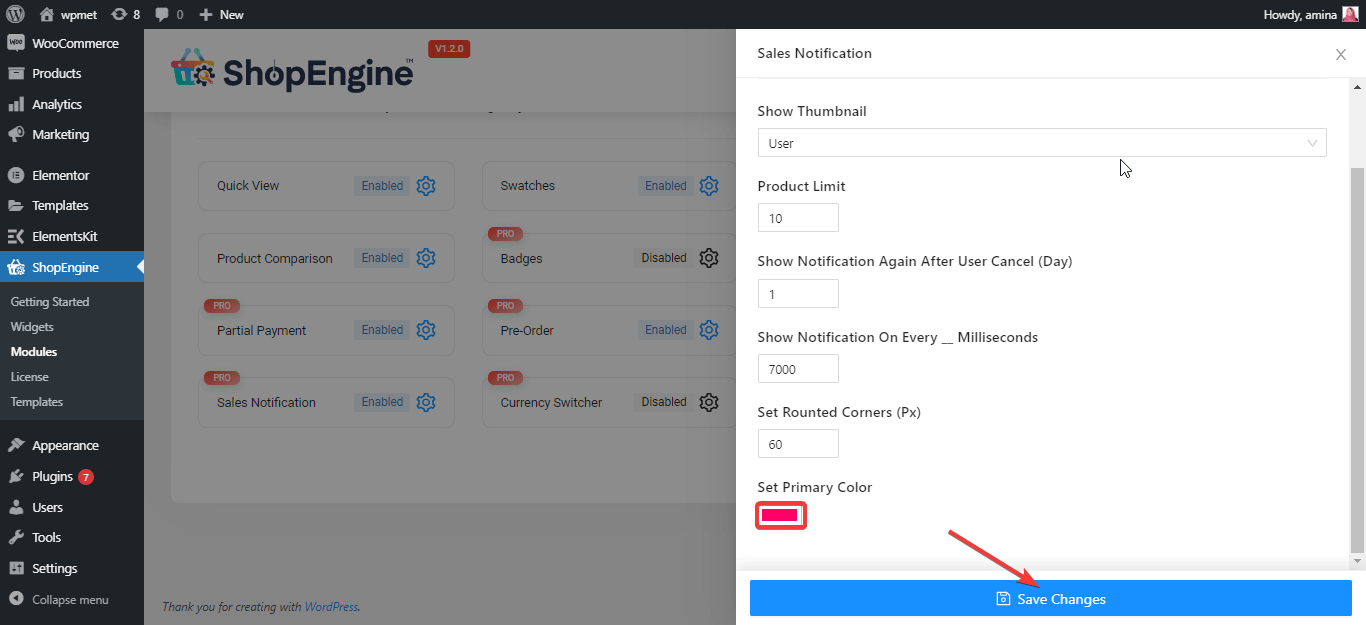
Task: Open Quick View module settings gear
Action: tap(426, 186)
